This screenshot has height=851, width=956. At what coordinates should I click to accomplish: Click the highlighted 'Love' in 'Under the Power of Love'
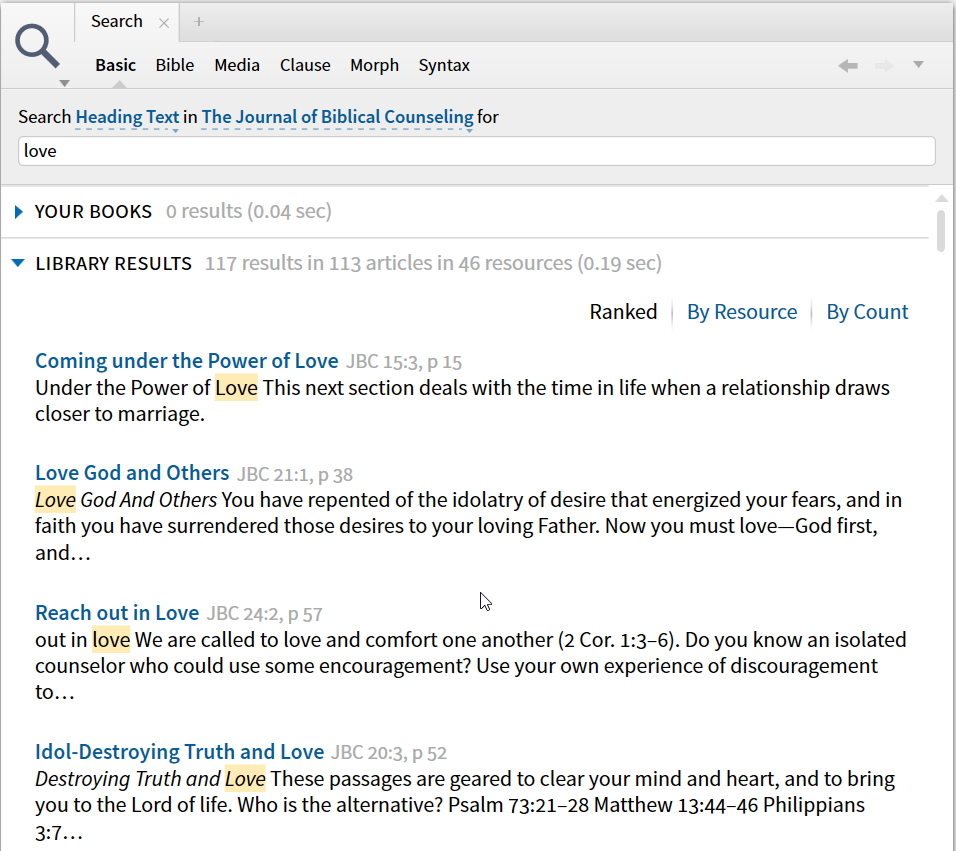coord(237,388)
